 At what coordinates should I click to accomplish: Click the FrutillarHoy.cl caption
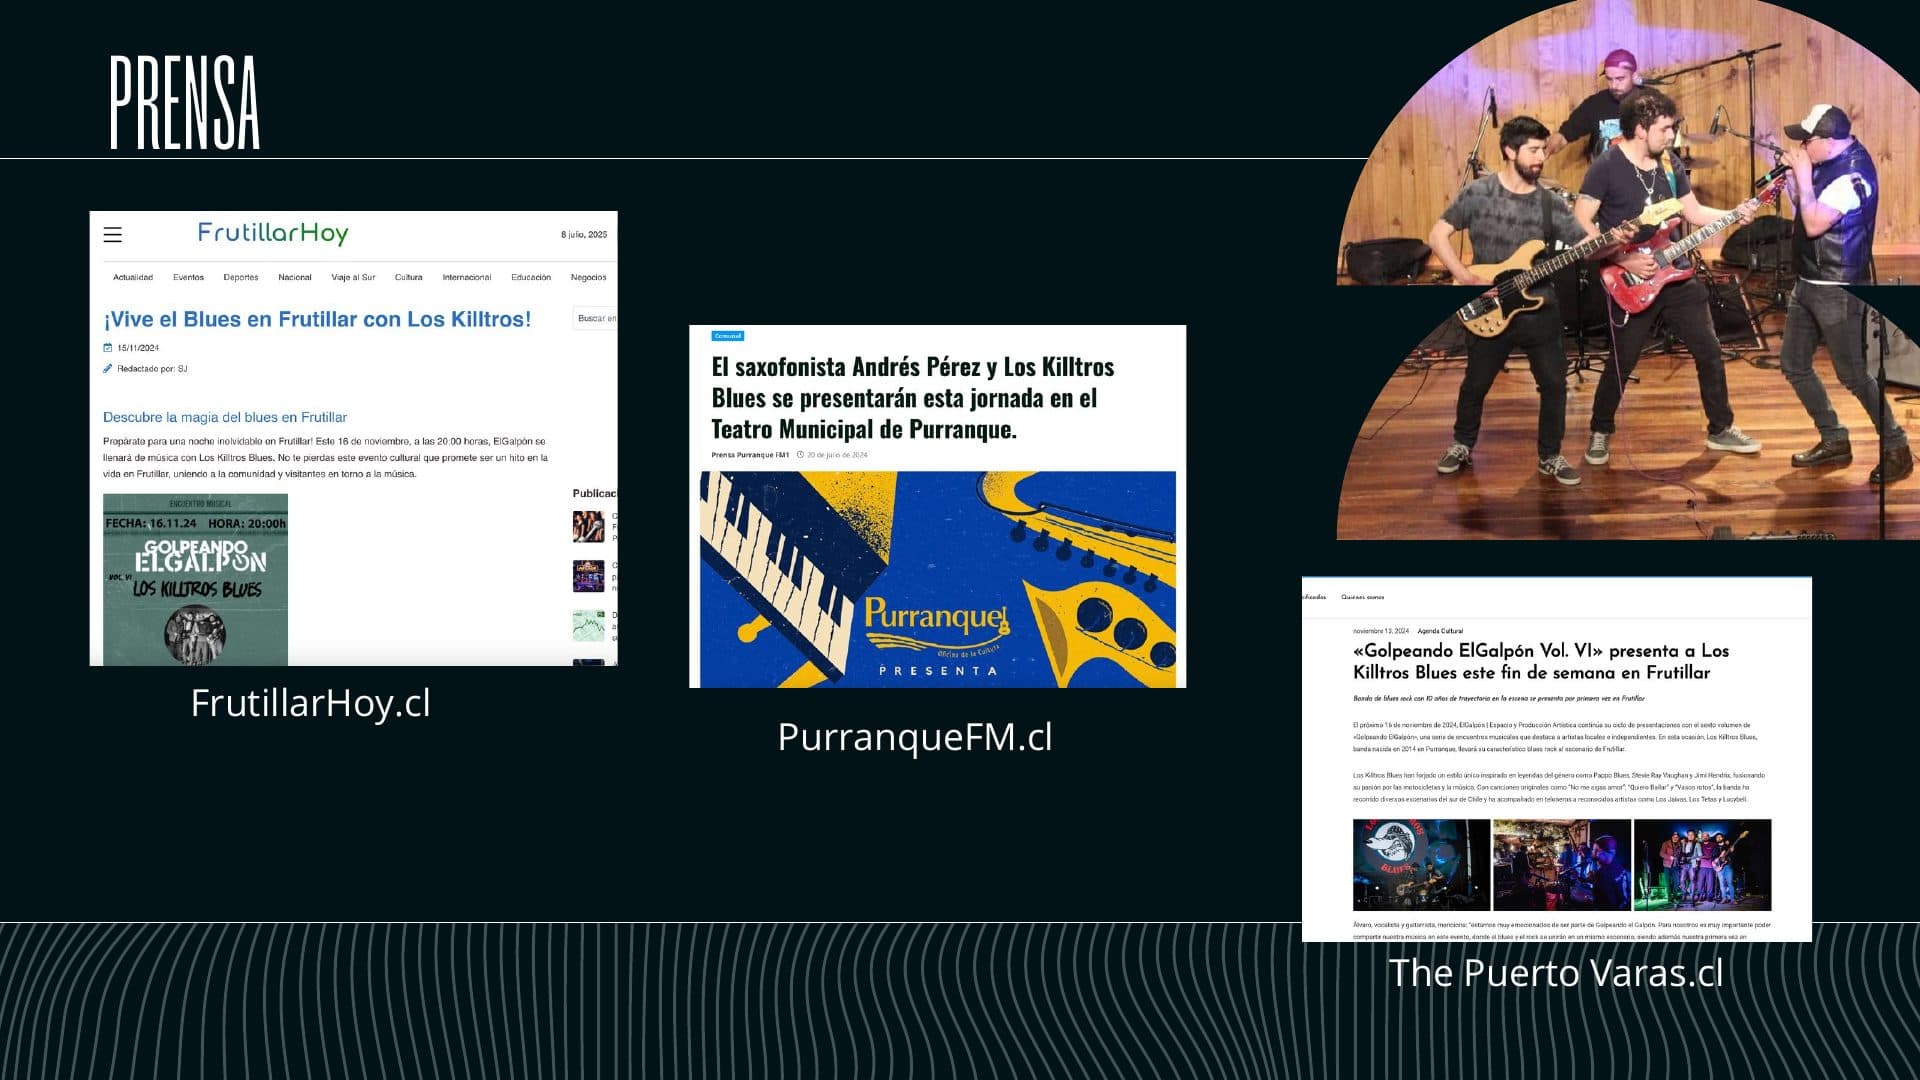(x=311, y=703)
